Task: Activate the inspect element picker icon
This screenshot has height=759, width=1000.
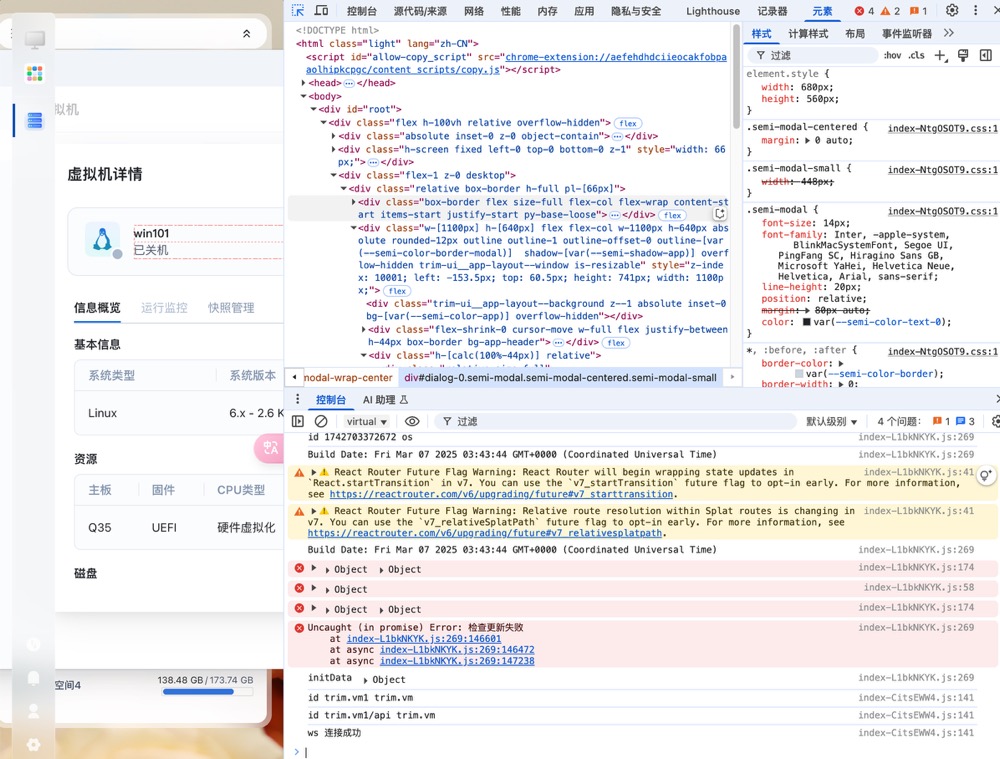Action: point(298,10)
